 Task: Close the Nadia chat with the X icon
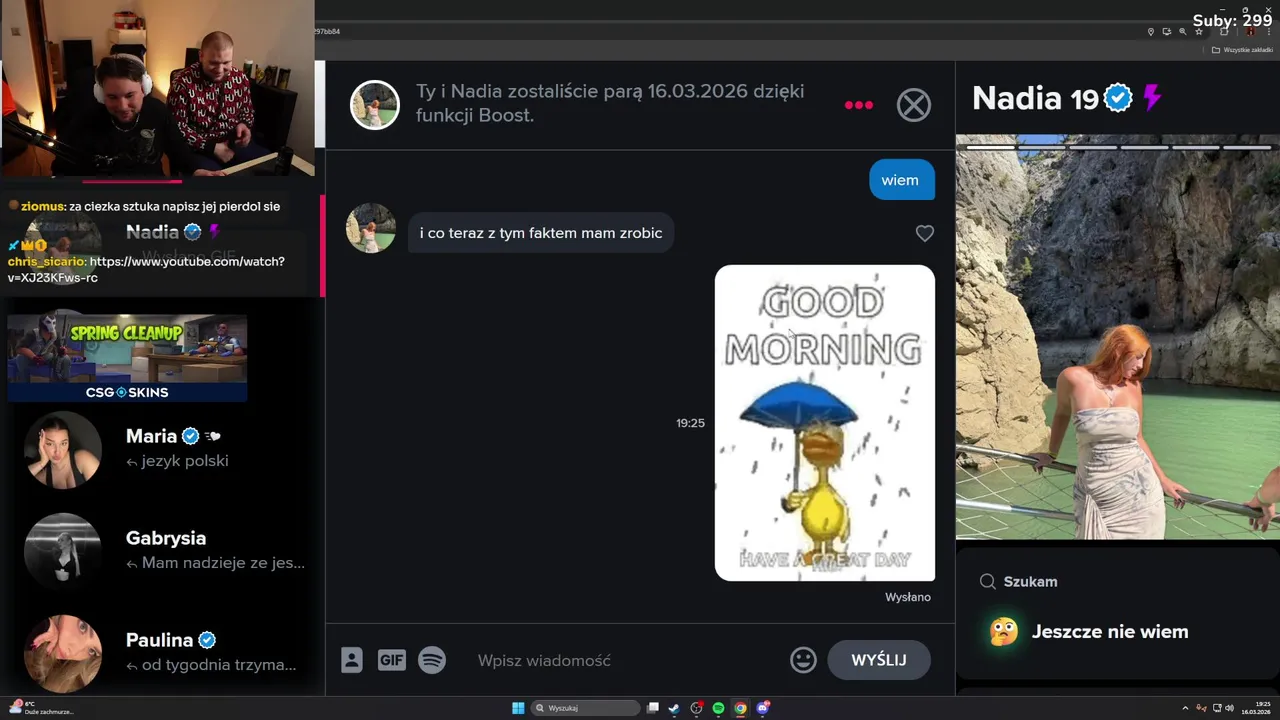[x=913, y=105]
